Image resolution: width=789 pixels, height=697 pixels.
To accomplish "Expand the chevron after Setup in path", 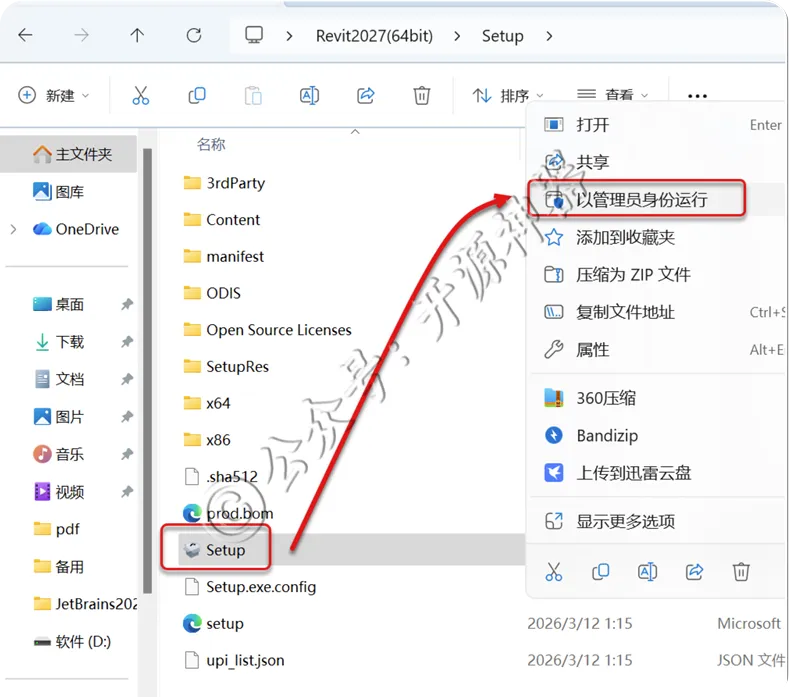I will (x=549, y=36).
